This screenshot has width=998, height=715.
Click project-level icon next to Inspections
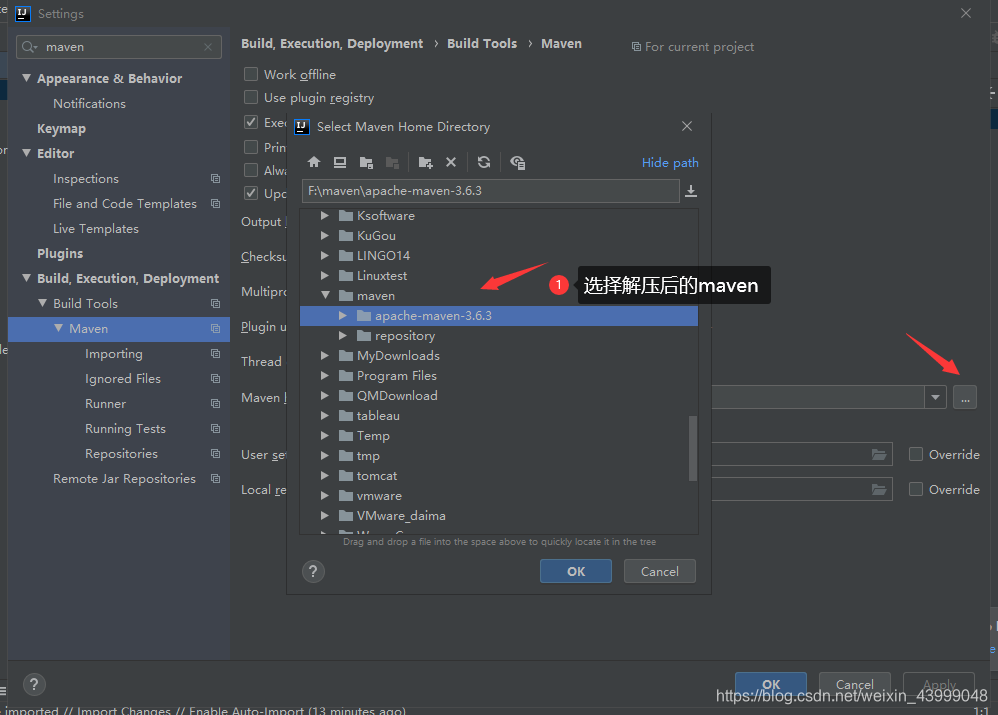(216, 179)
